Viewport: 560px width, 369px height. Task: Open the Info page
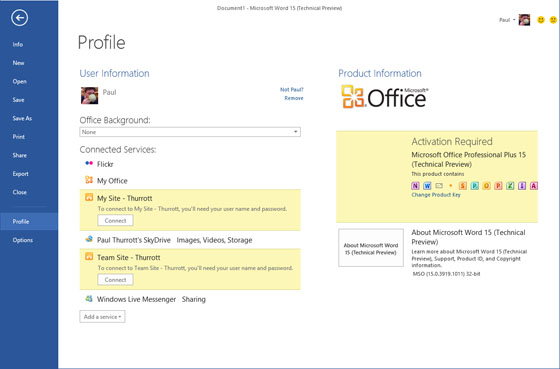tap(18, 44)
